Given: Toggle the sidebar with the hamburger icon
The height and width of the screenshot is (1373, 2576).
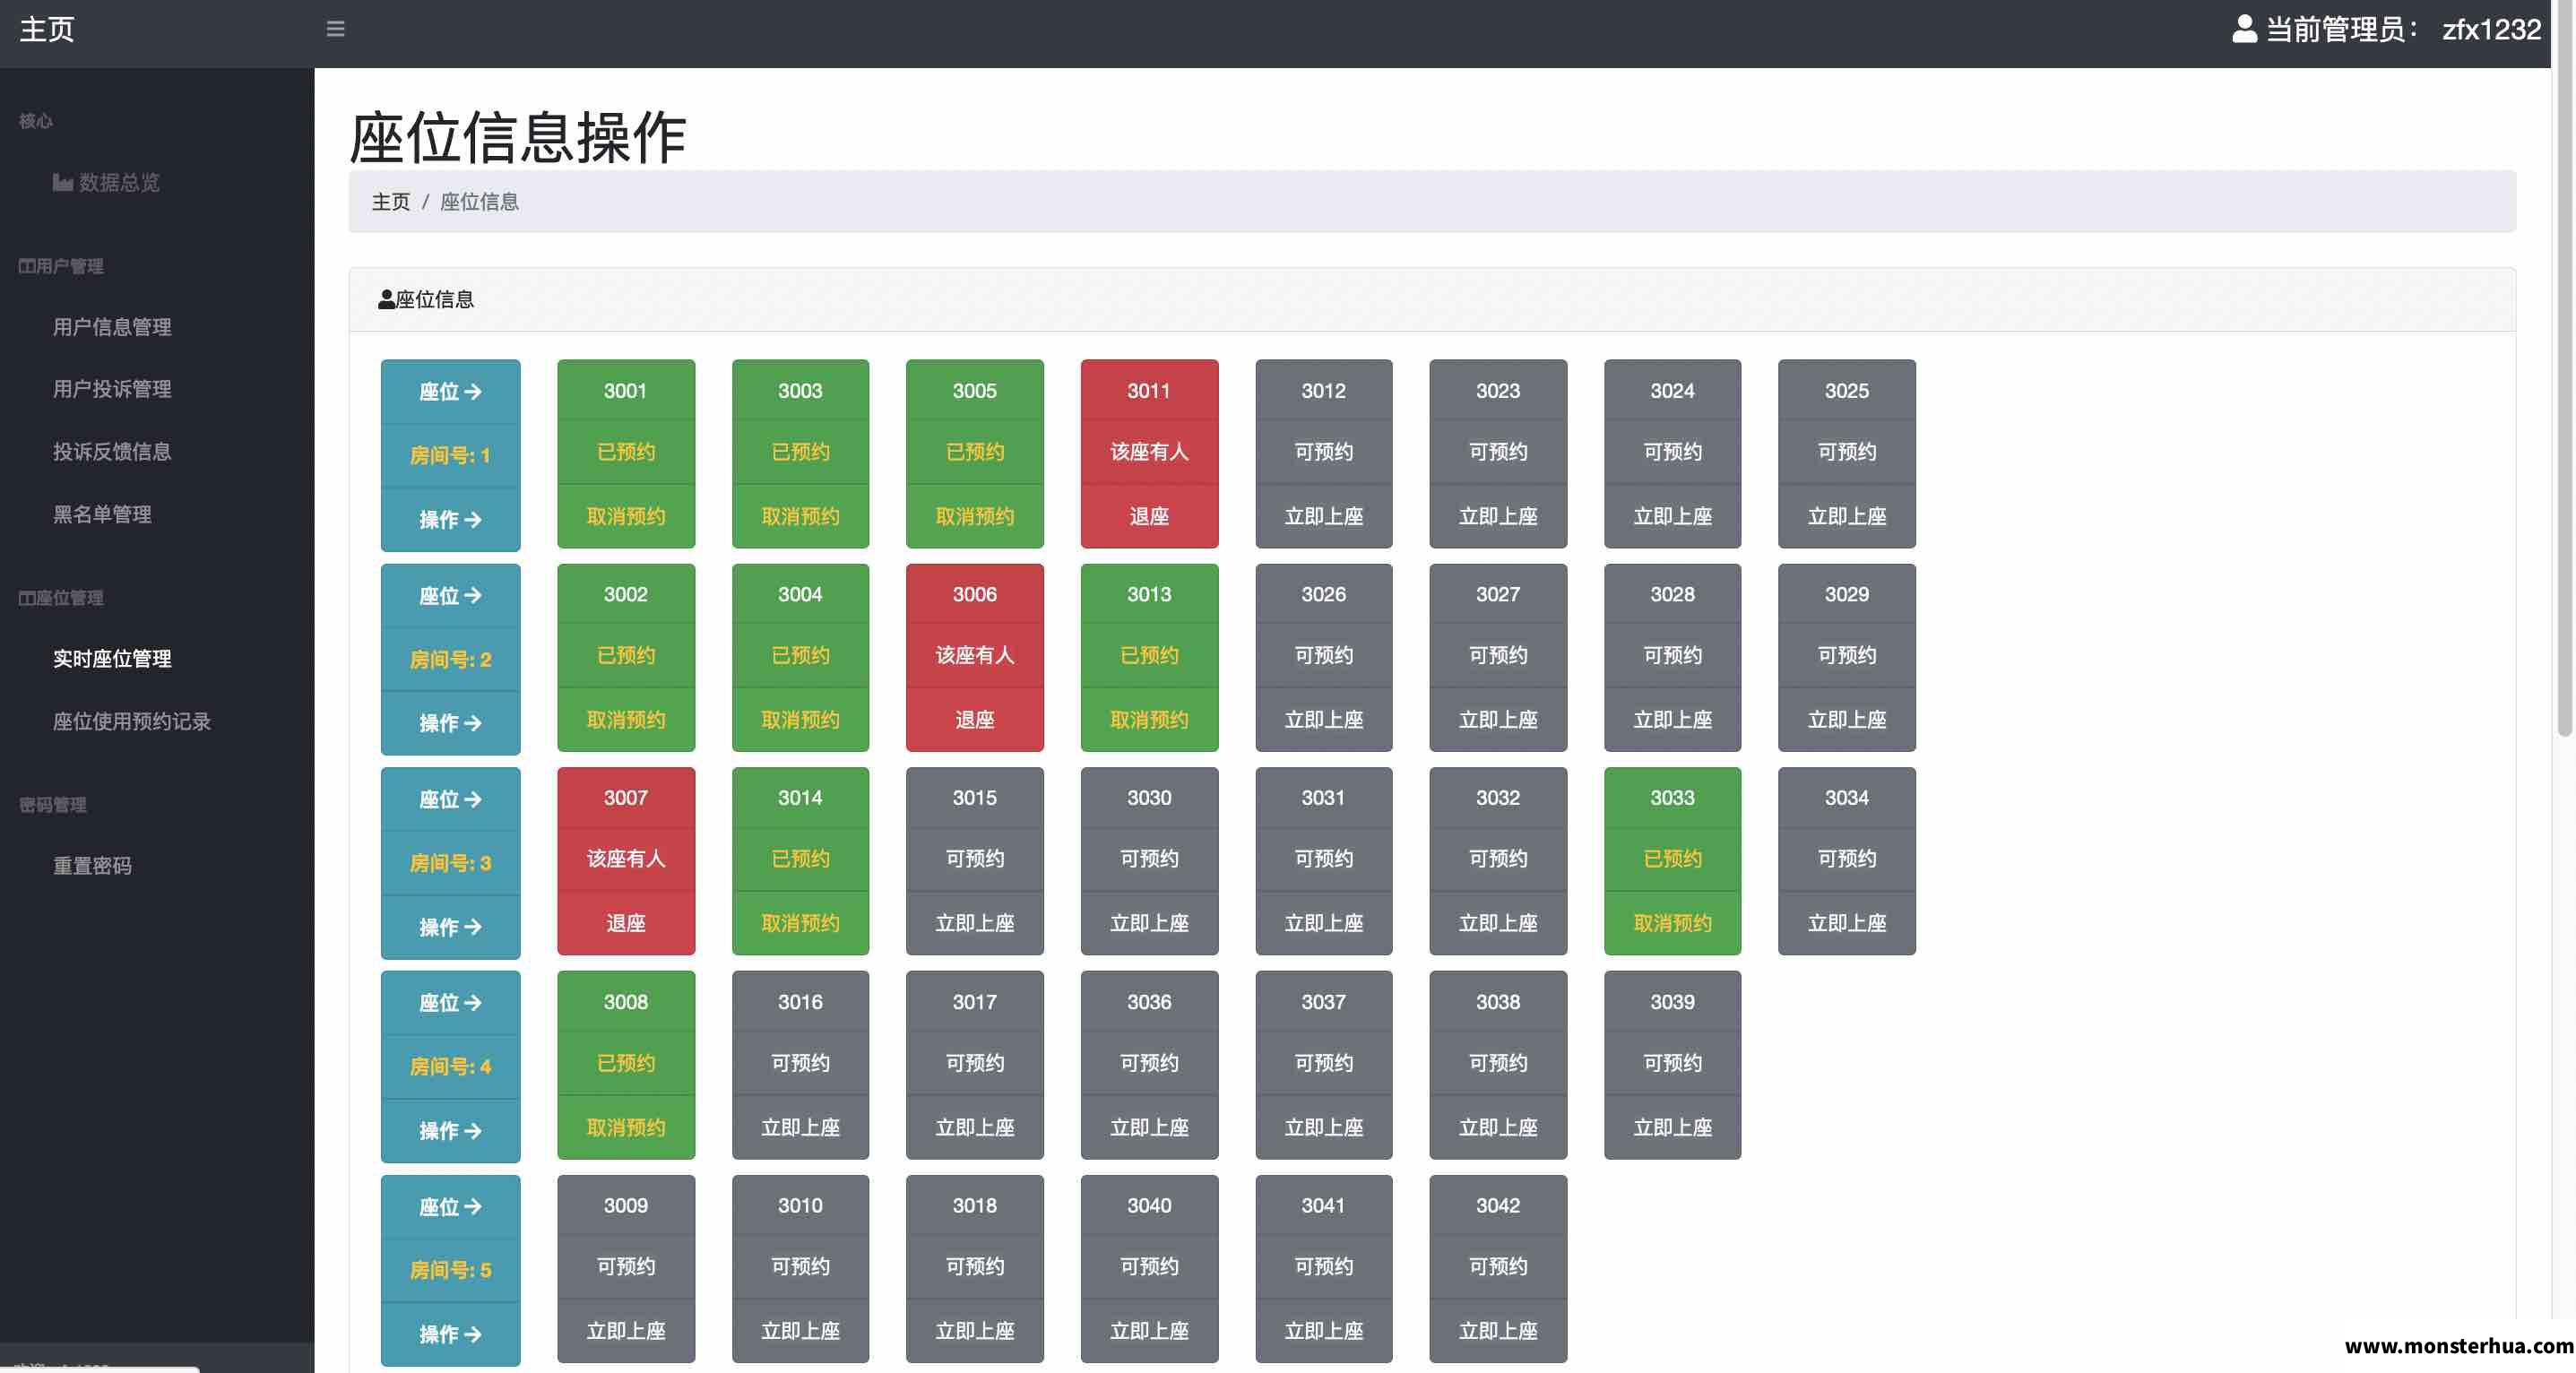Looking at the screenshot, I should coord(335,29).
